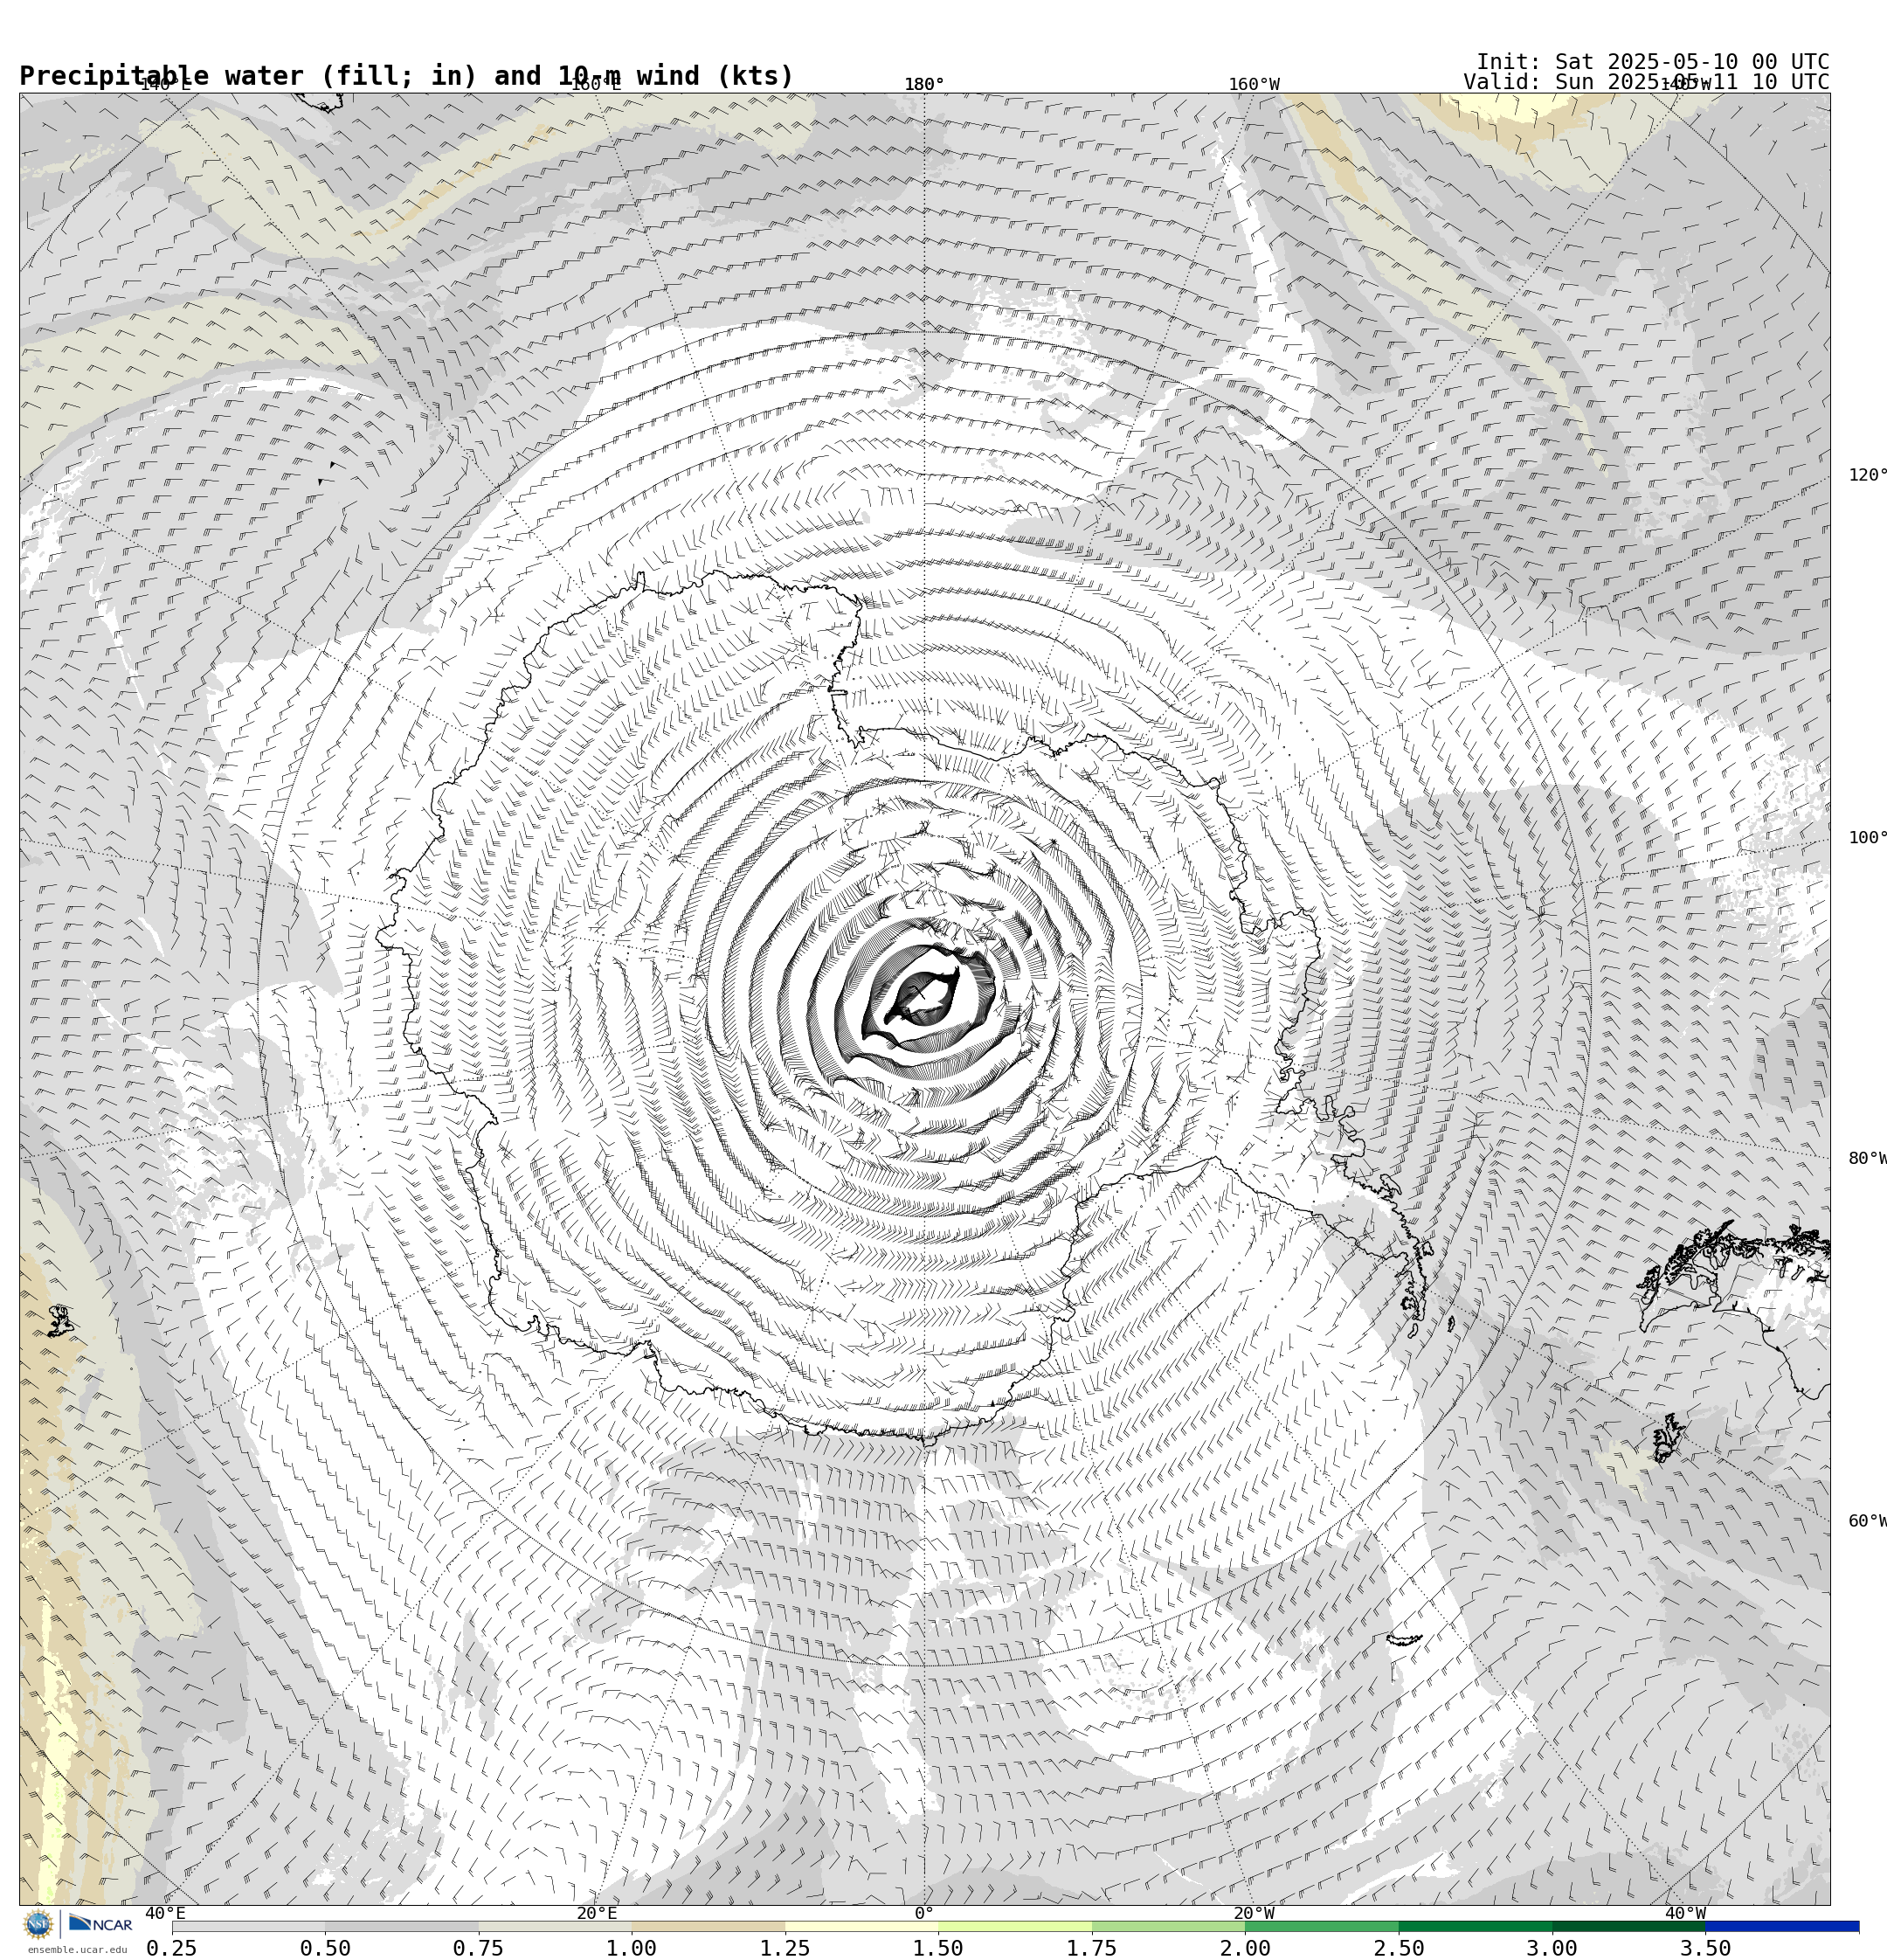Click the 0.50 colorbar value label
1887x1960 pixels.
point(325,1948)
